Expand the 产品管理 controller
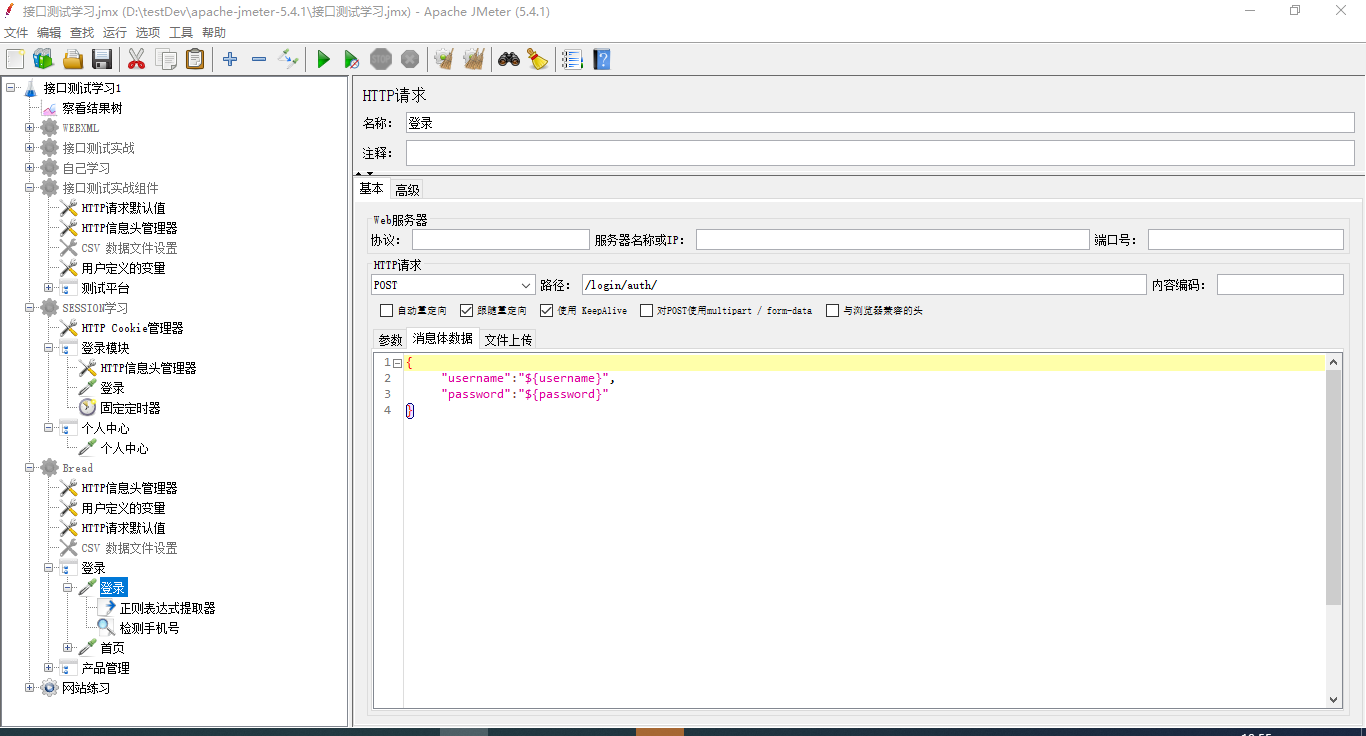The height and width of the screenshot is (736, 1366). pyautogui.click(x=49, y=668)
